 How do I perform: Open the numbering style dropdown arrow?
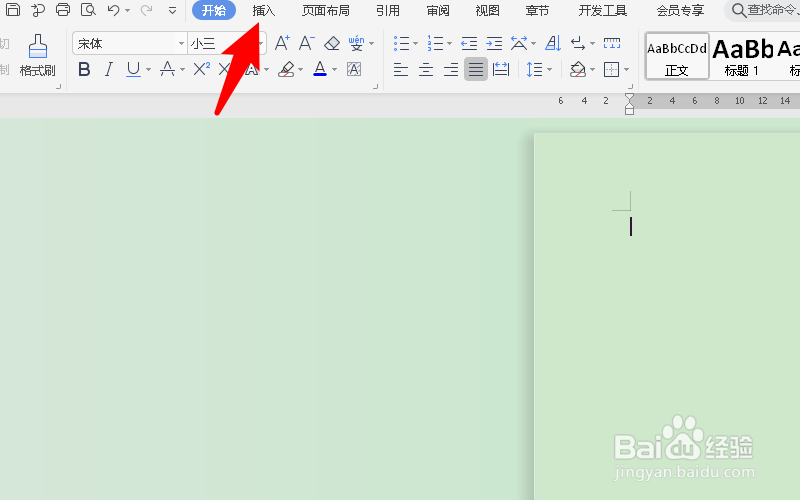[x=449, y=44]
